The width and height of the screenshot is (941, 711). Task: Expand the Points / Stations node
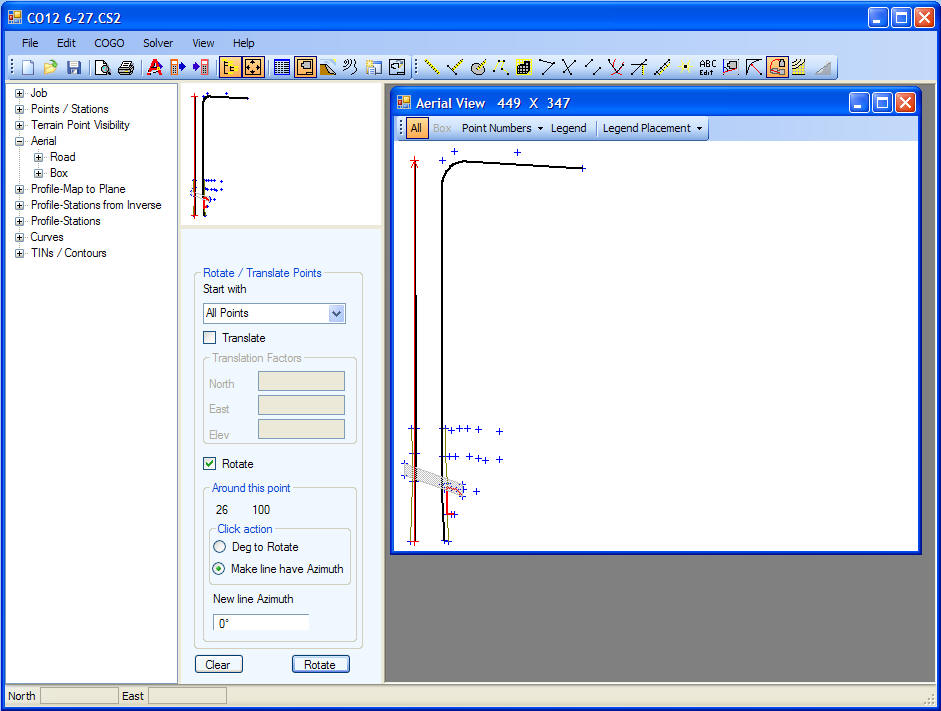tap(19, 109)
